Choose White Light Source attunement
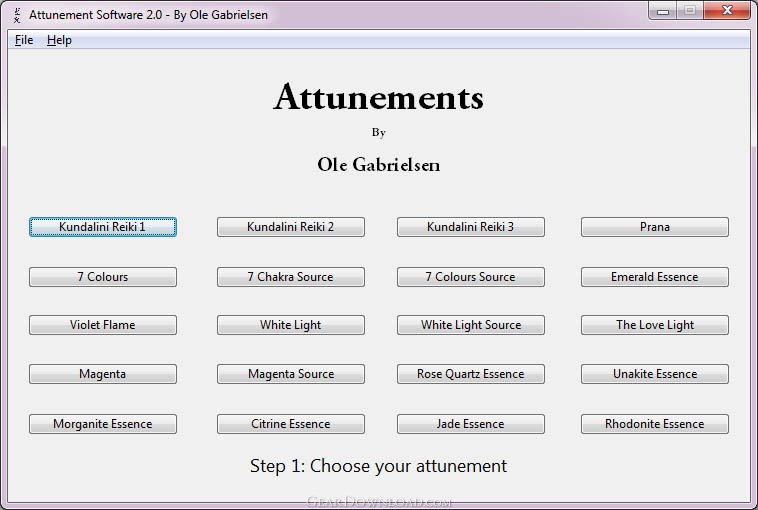 470,325
